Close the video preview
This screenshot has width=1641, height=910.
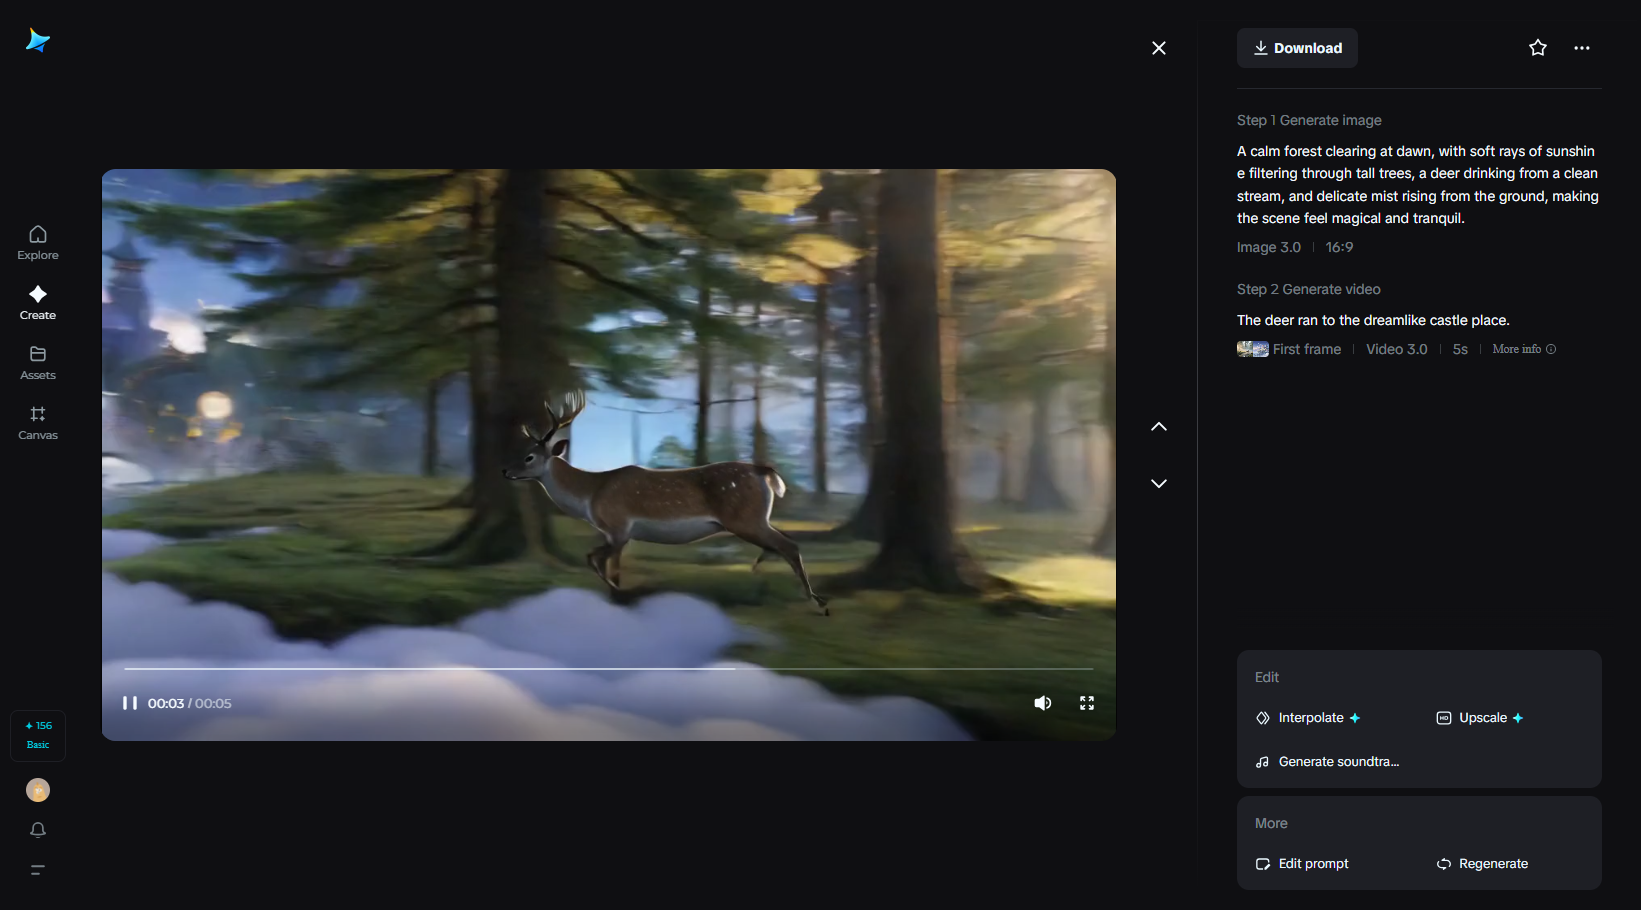point(1159,48)
